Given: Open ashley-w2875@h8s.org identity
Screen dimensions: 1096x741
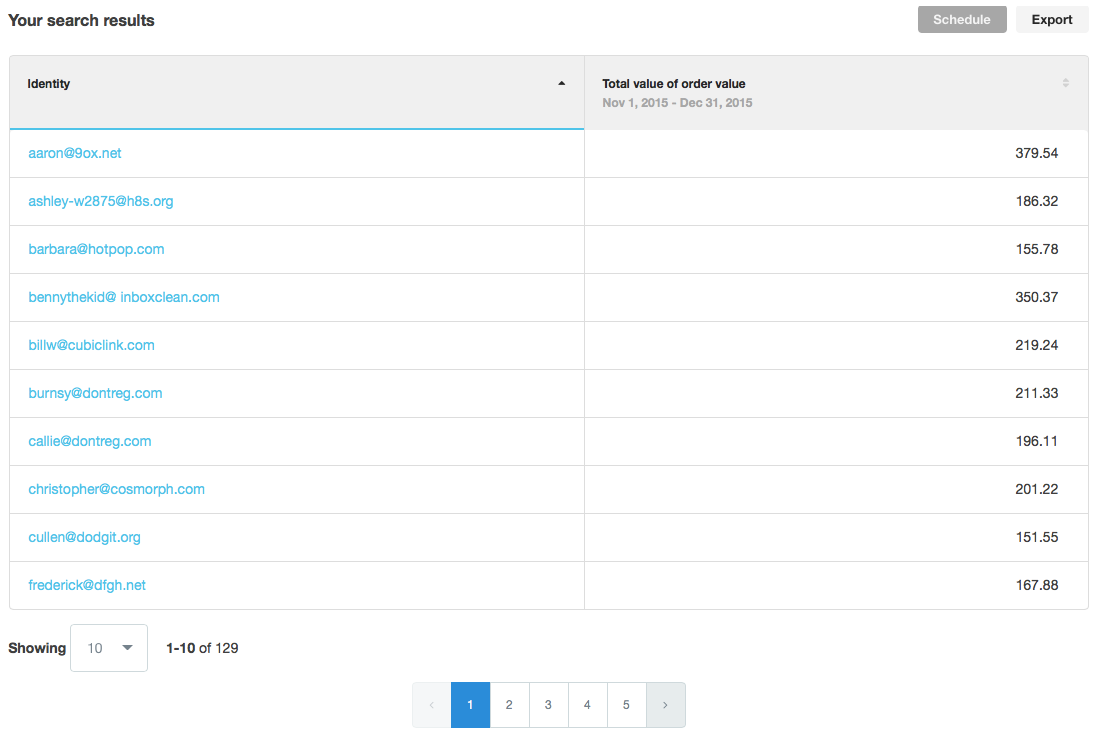Looking at the screenshot, I should tap(101, 201).
